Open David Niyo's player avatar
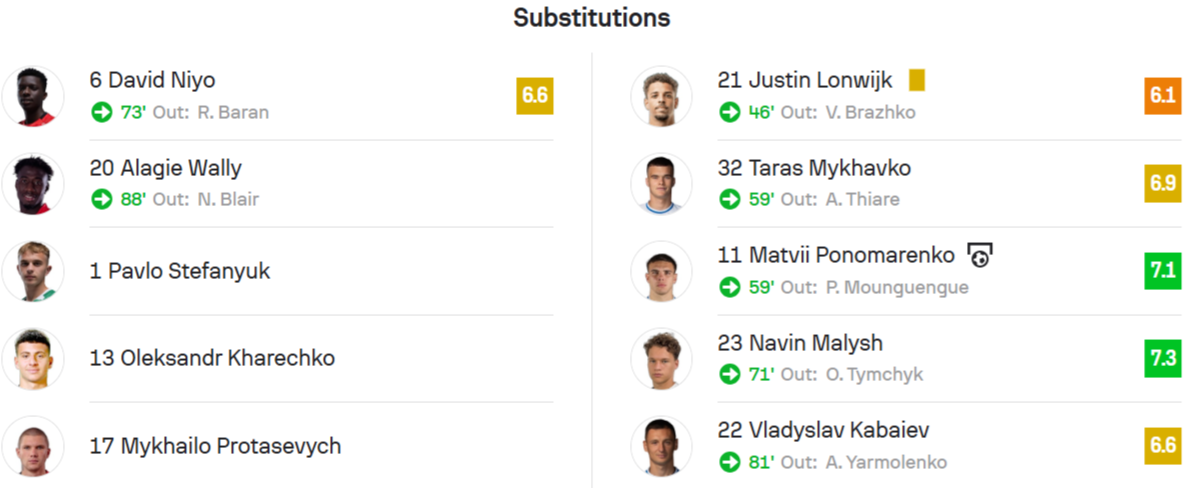 pos(33,96)
